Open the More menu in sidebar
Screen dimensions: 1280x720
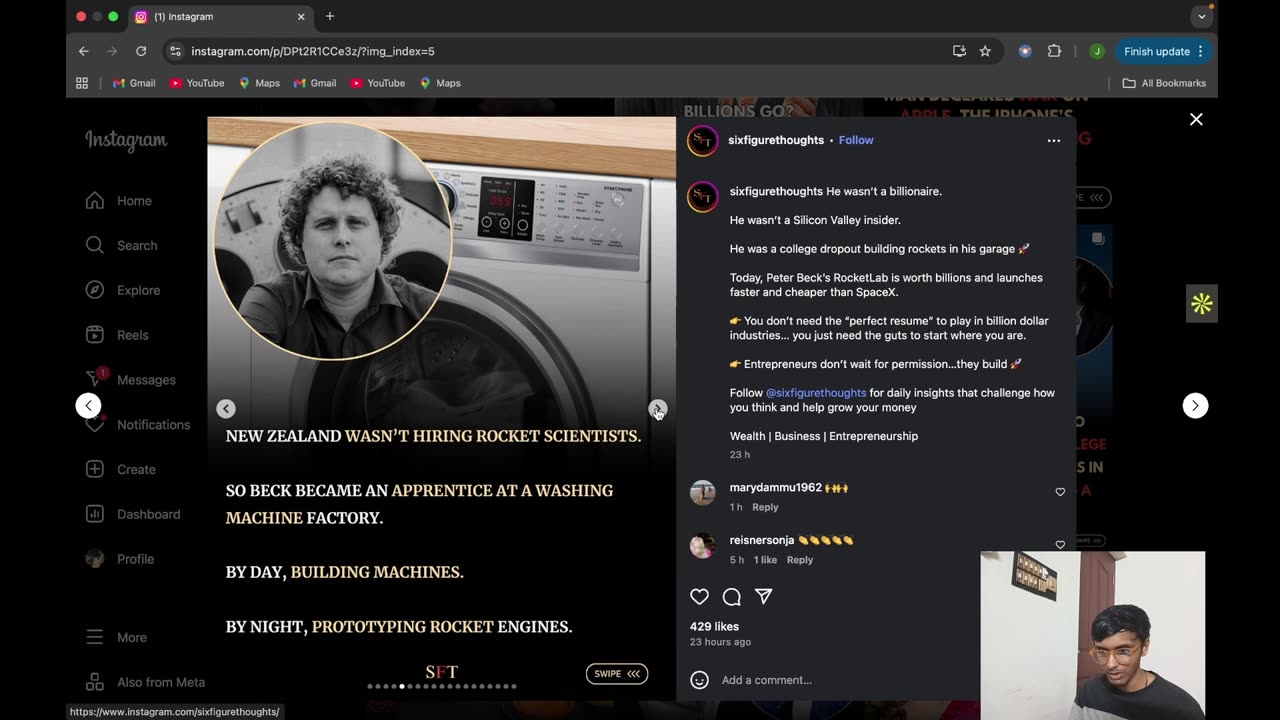116,637
